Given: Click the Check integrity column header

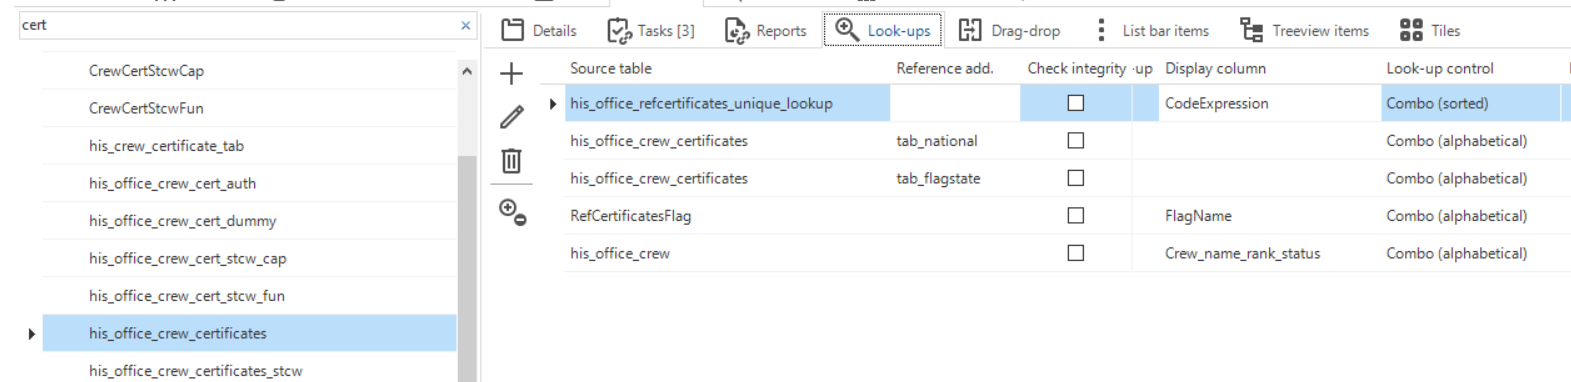Looking at the screenshot, I should click(x=1077, y=68).
